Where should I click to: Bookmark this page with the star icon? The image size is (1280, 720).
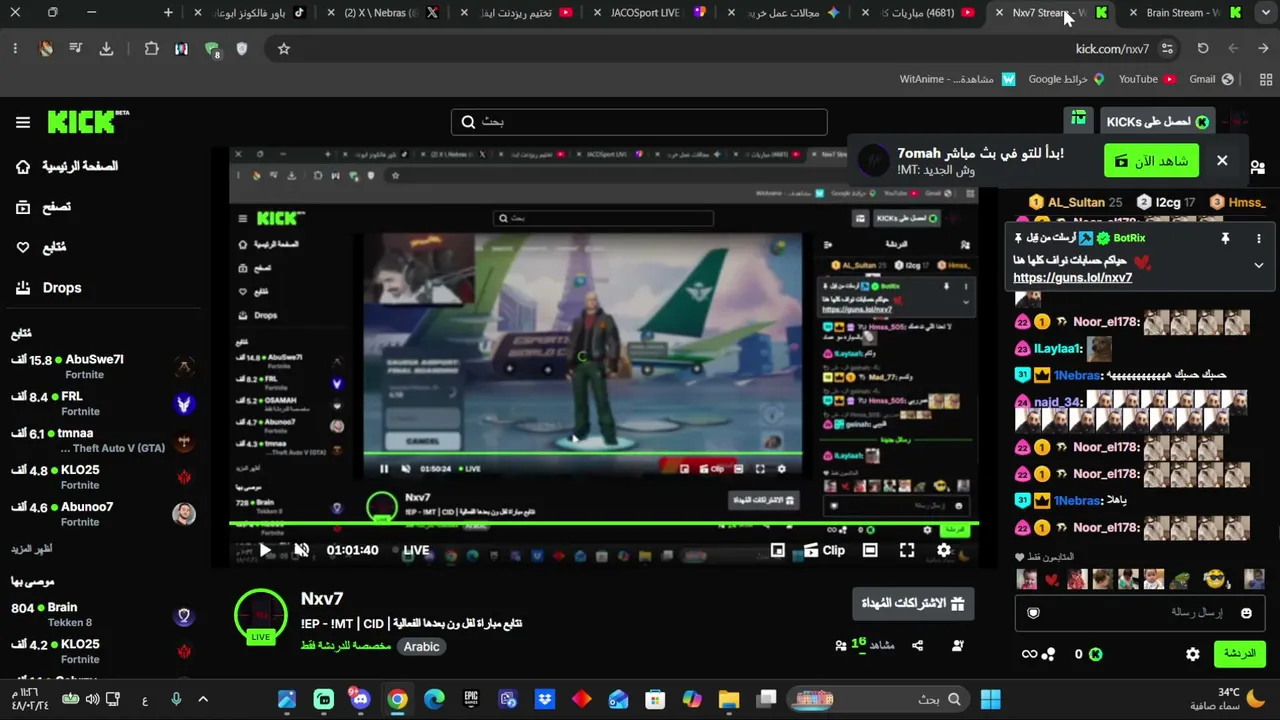284,48
